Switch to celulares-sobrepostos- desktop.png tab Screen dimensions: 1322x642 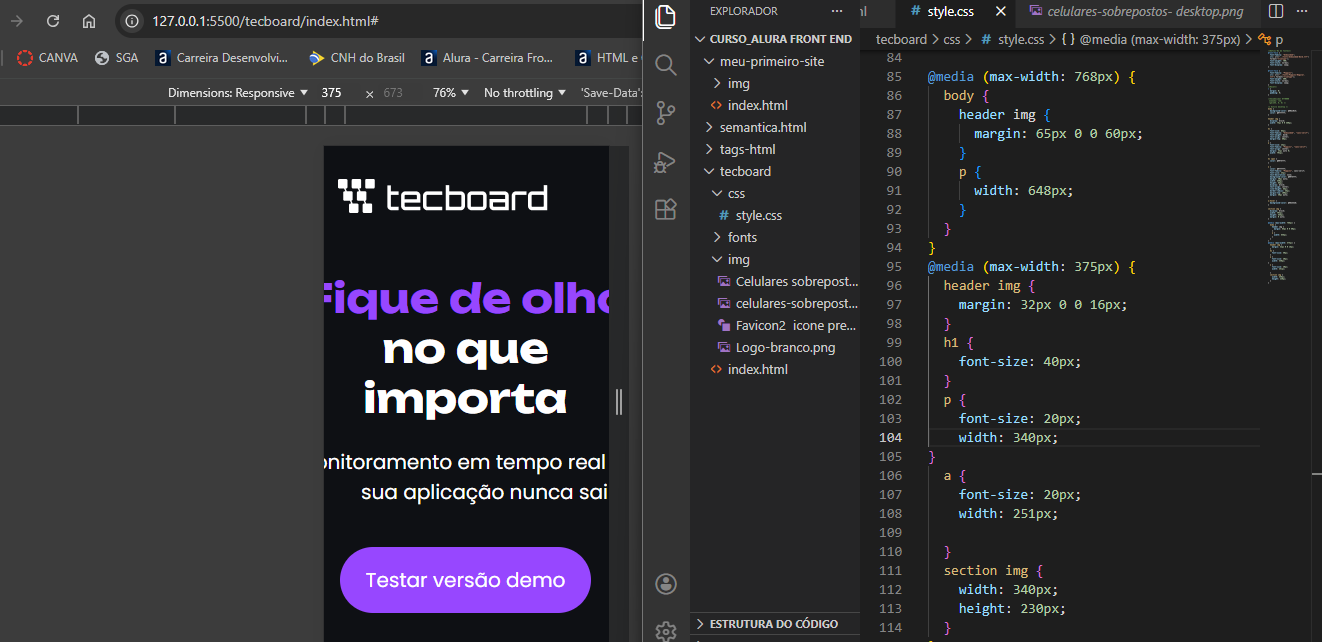1136,12
